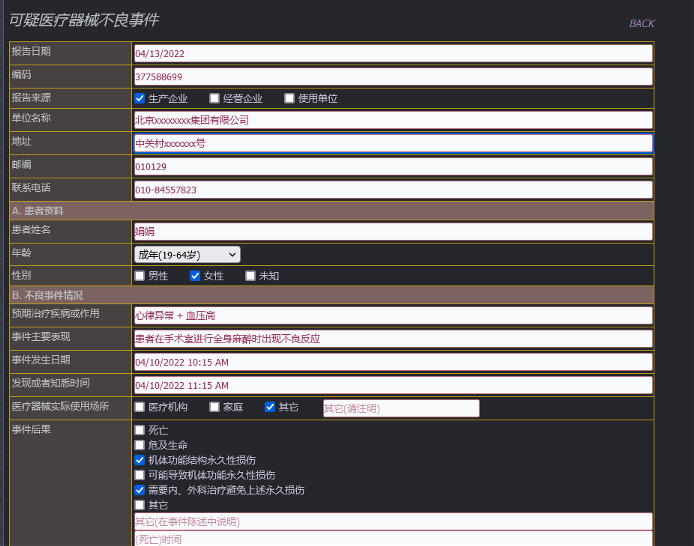Click the 事件发生日期 datetime field

(x=392, y=362)
